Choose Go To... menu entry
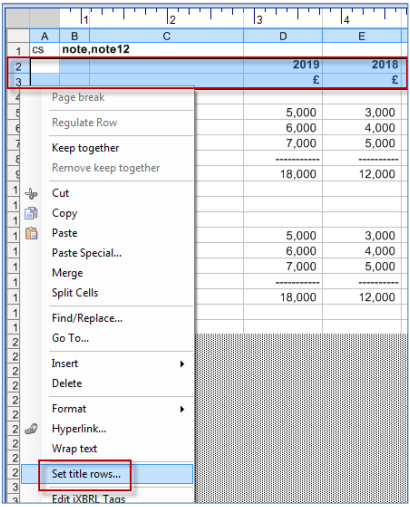Viewport: 410px width, 507px height. tap(70, 338)
